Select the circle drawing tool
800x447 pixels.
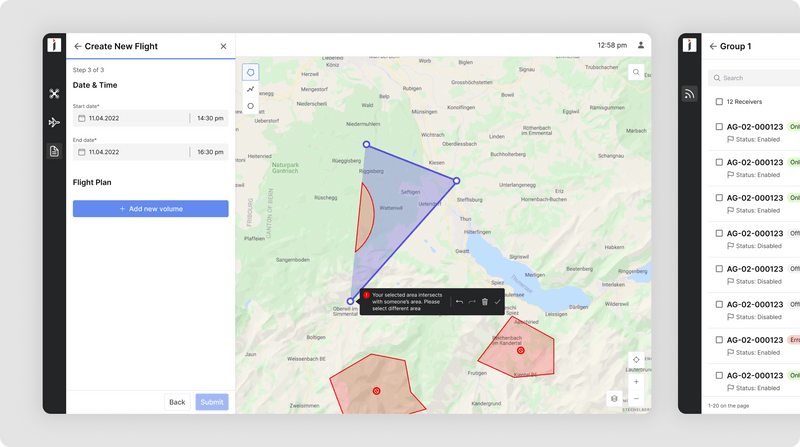click(250, 106)
